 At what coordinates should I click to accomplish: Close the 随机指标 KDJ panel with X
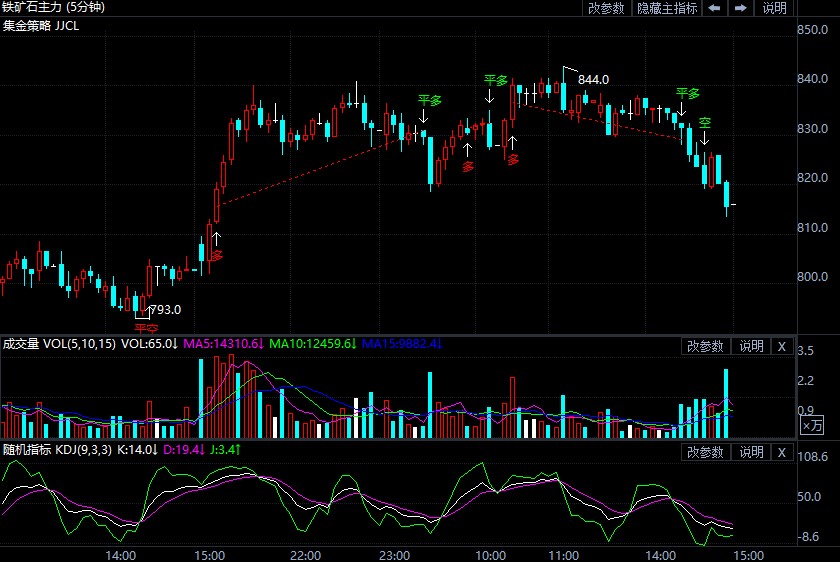pyautogui.click(x=782, y=452)
